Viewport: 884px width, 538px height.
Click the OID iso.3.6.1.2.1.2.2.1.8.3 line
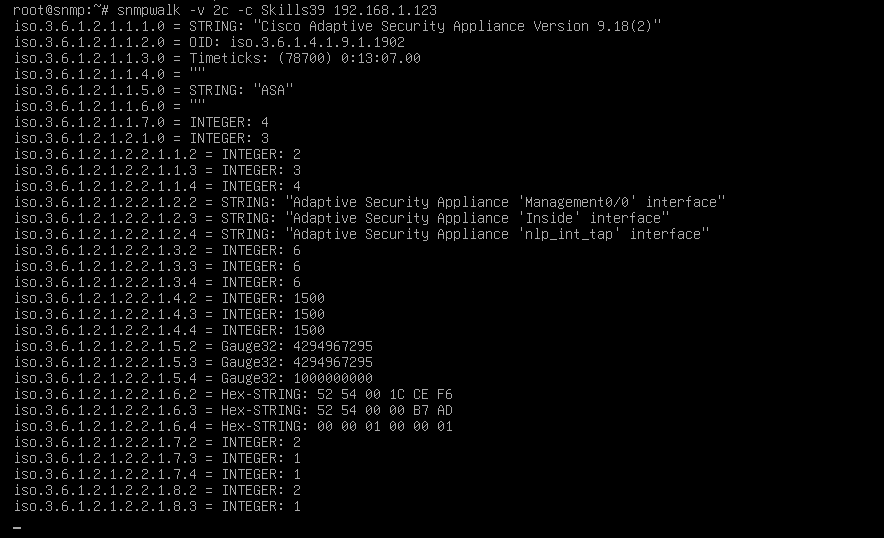click(x=157, y=506)
